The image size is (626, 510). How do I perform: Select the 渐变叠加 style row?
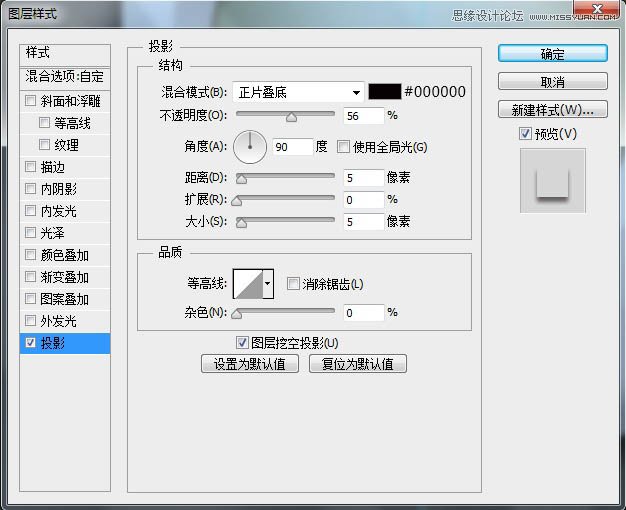pyautogui.click(x=65, y=277)
